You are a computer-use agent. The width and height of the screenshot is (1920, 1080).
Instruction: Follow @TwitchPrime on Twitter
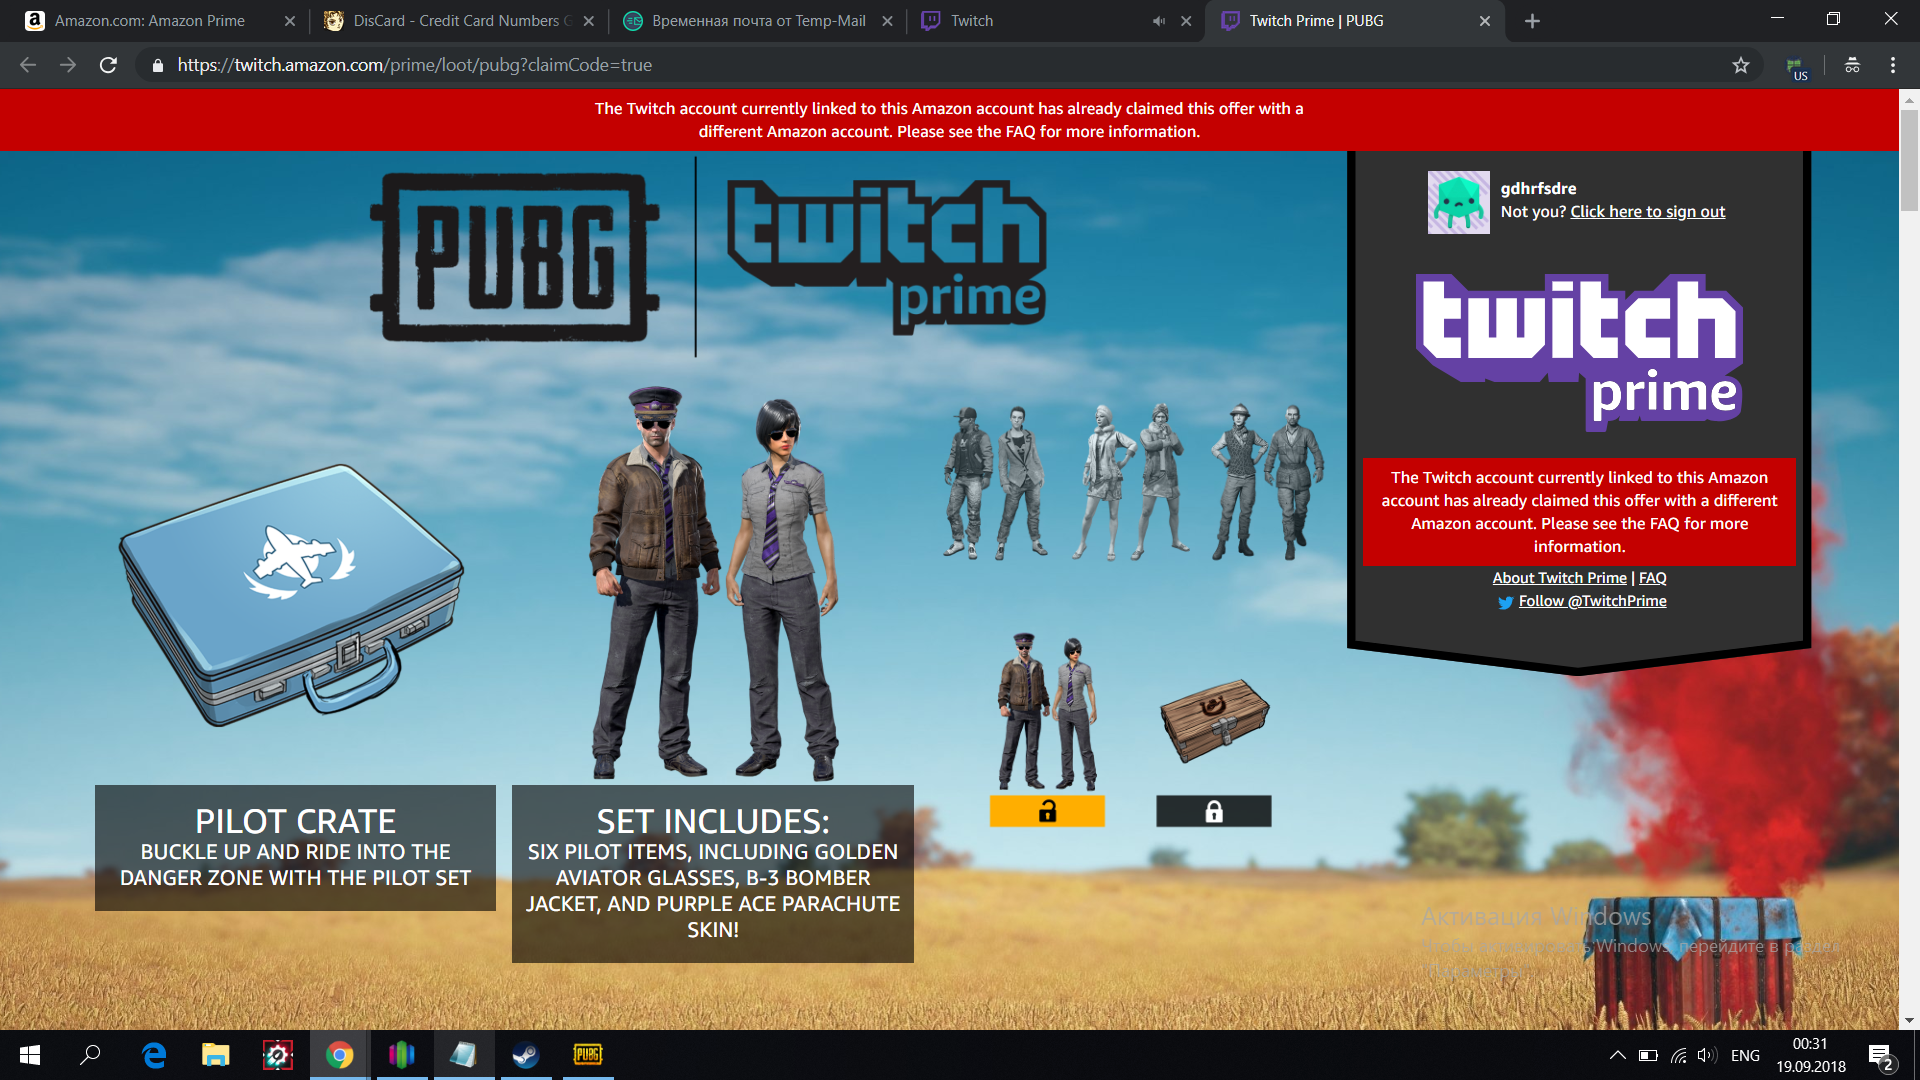coord(1592,601)
